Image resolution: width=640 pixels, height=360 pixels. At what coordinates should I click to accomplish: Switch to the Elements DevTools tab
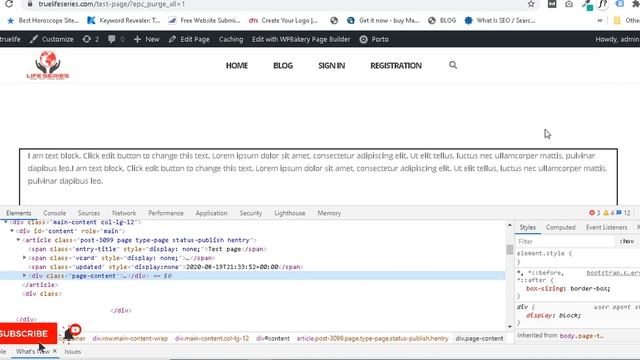pyautogui.click(x=19, y=213)
